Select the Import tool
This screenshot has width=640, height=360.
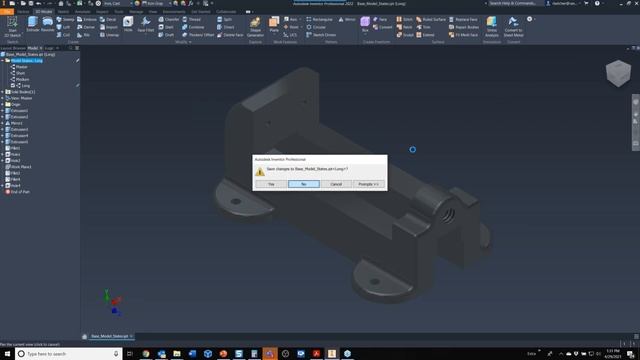[109, 27]
